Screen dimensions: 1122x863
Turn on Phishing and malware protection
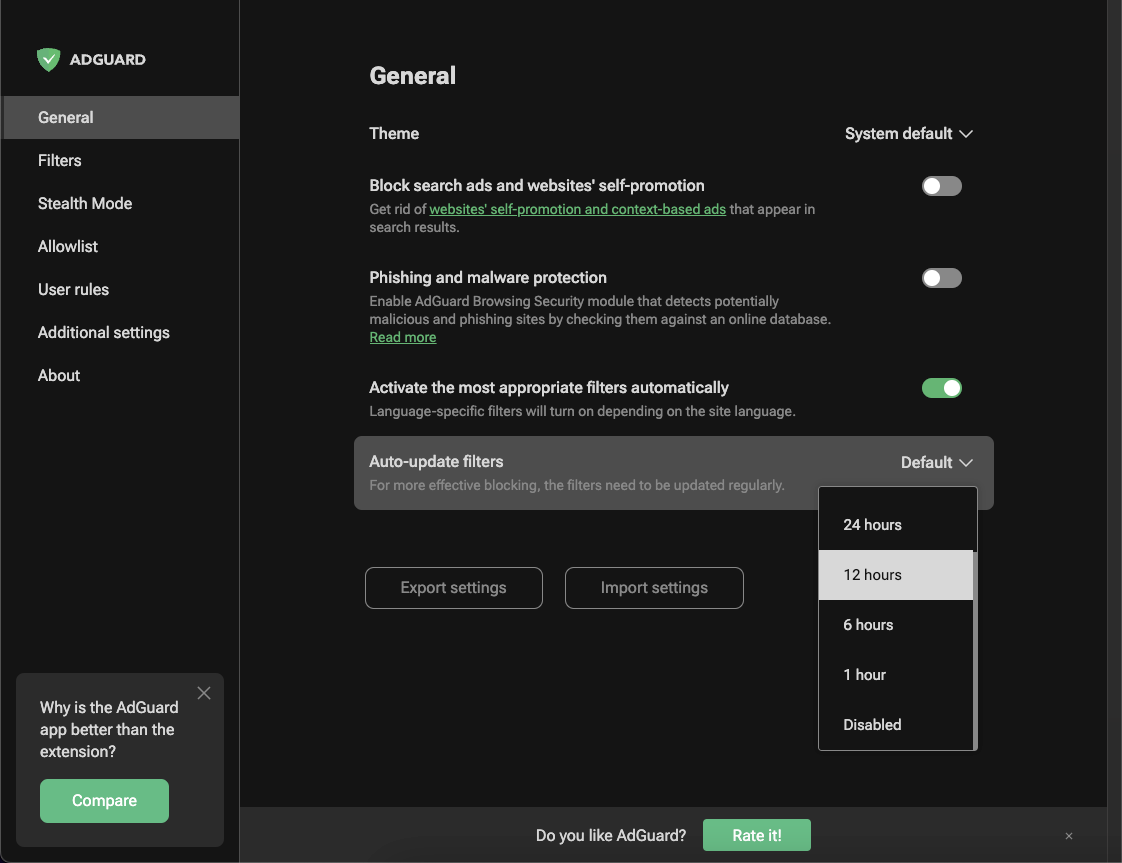(941, 277)
